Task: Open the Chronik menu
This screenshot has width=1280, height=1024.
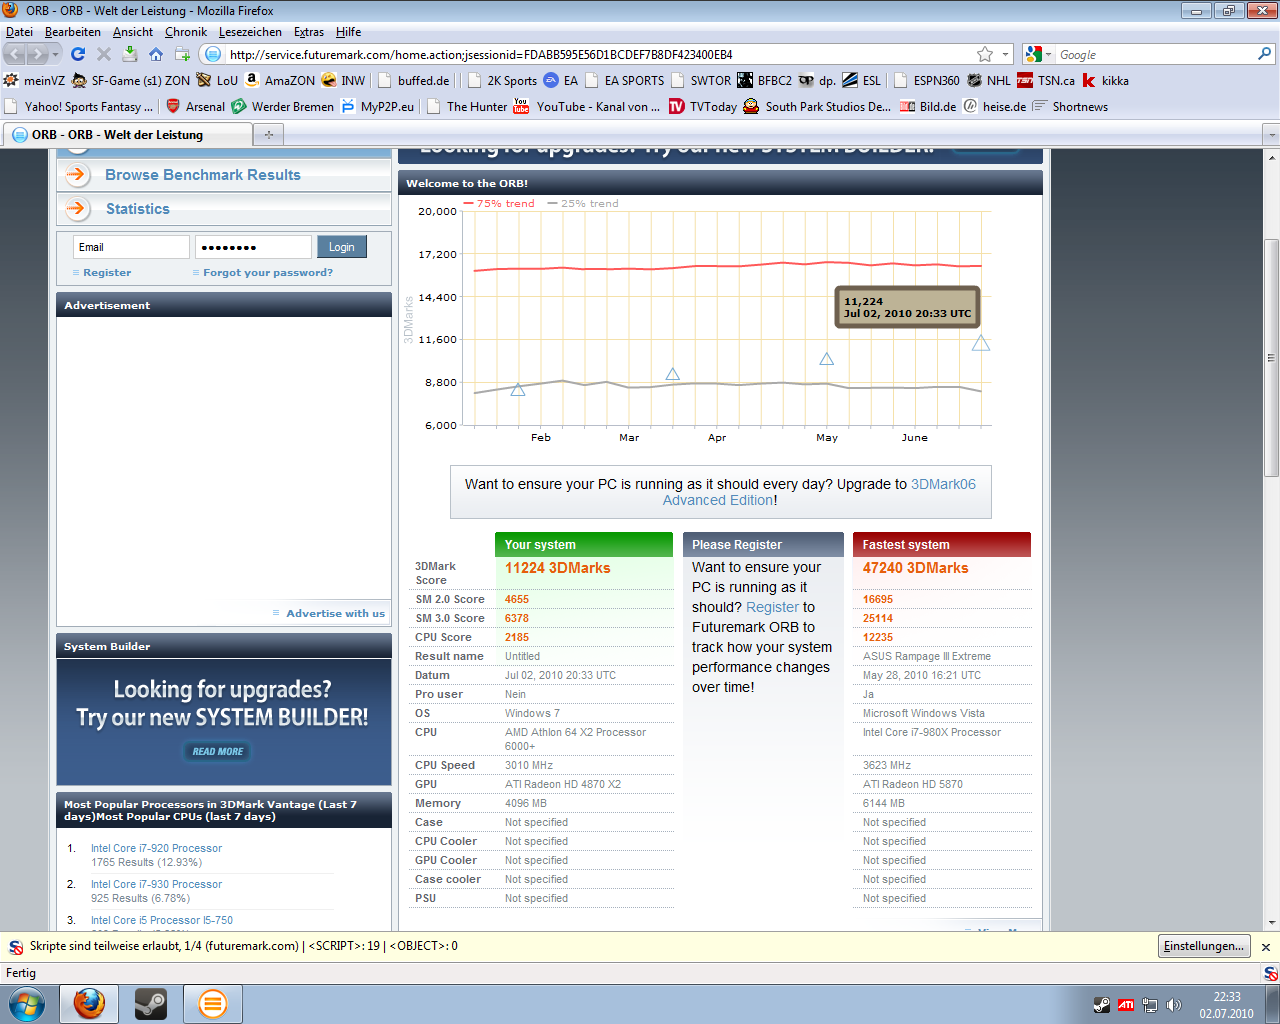Action: tap(186, 32)
